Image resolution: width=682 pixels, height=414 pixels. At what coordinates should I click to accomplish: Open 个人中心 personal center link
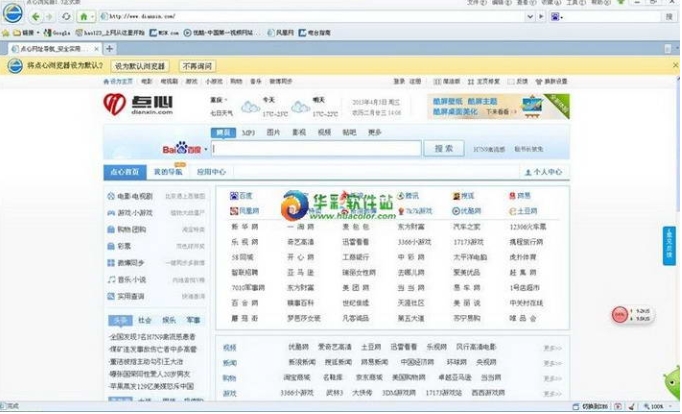[544, 172]
